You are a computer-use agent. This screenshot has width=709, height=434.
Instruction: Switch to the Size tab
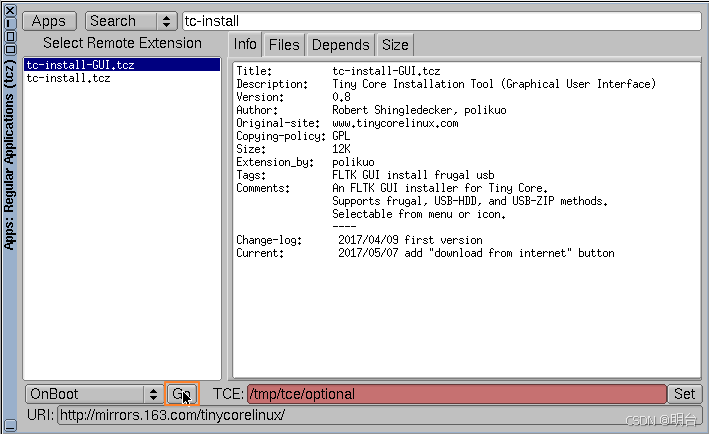click(x=395, y=45)
